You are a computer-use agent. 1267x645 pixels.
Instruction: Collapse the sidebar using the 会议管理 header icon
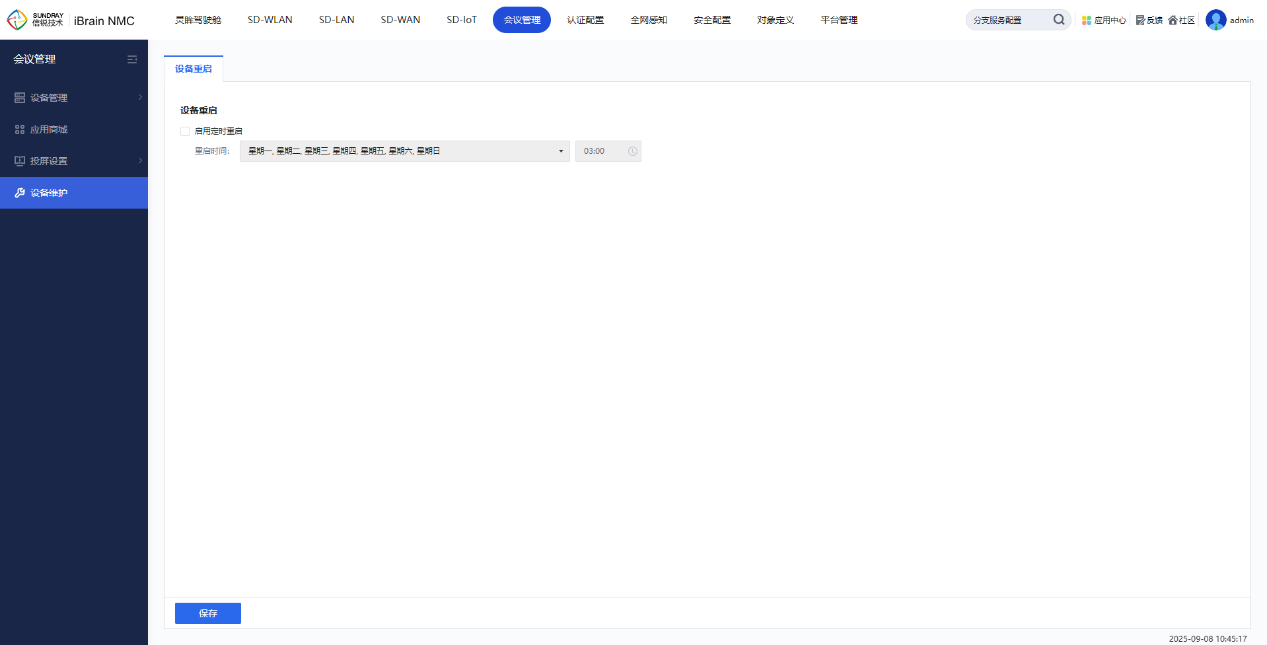click(x=132, y=60)
